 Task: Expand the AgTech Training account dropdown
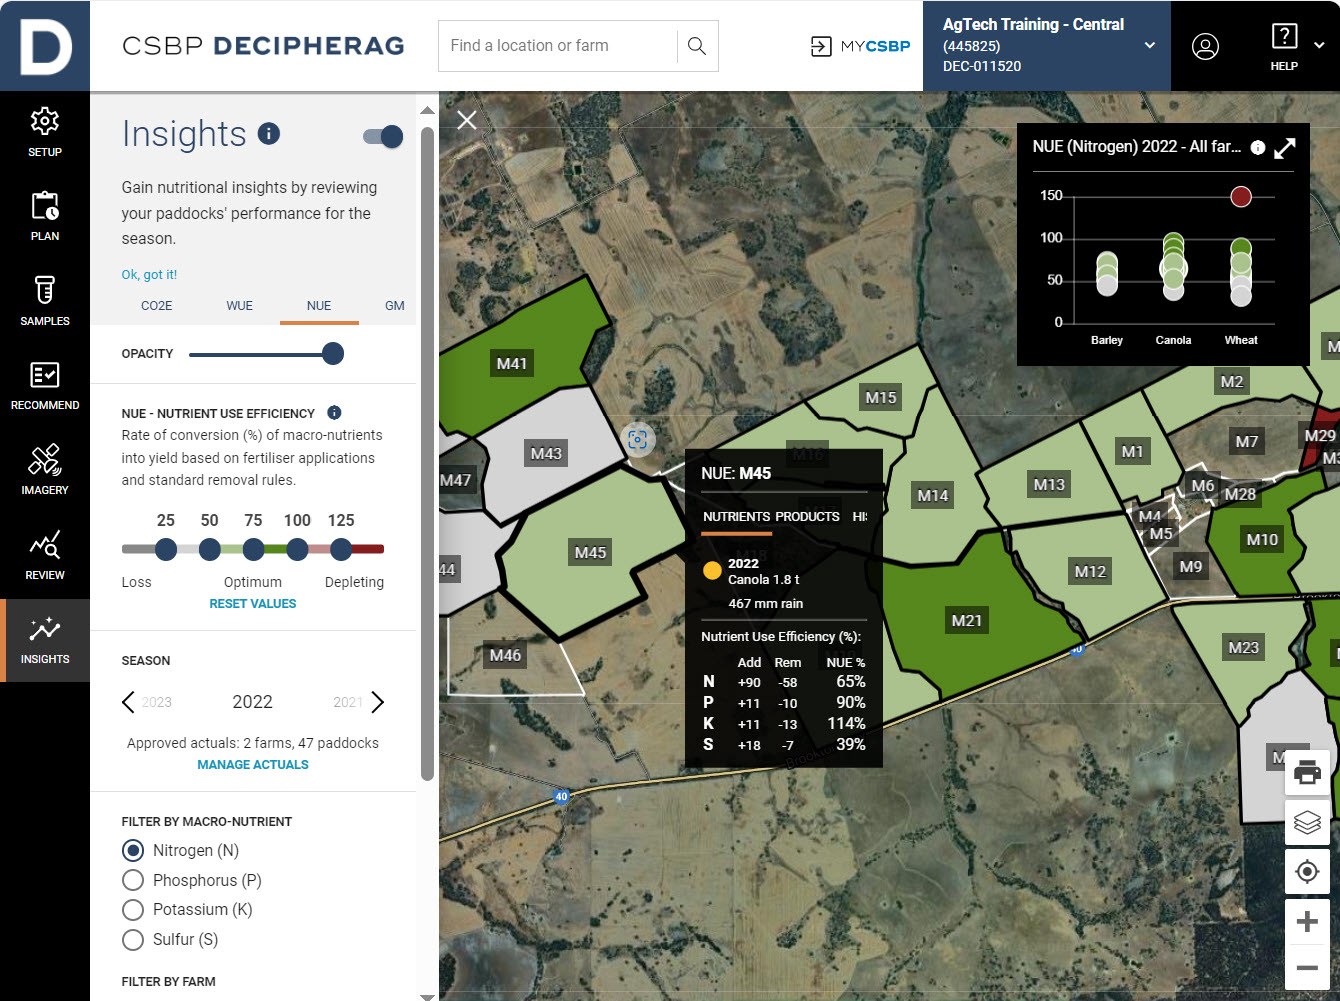1149,46
